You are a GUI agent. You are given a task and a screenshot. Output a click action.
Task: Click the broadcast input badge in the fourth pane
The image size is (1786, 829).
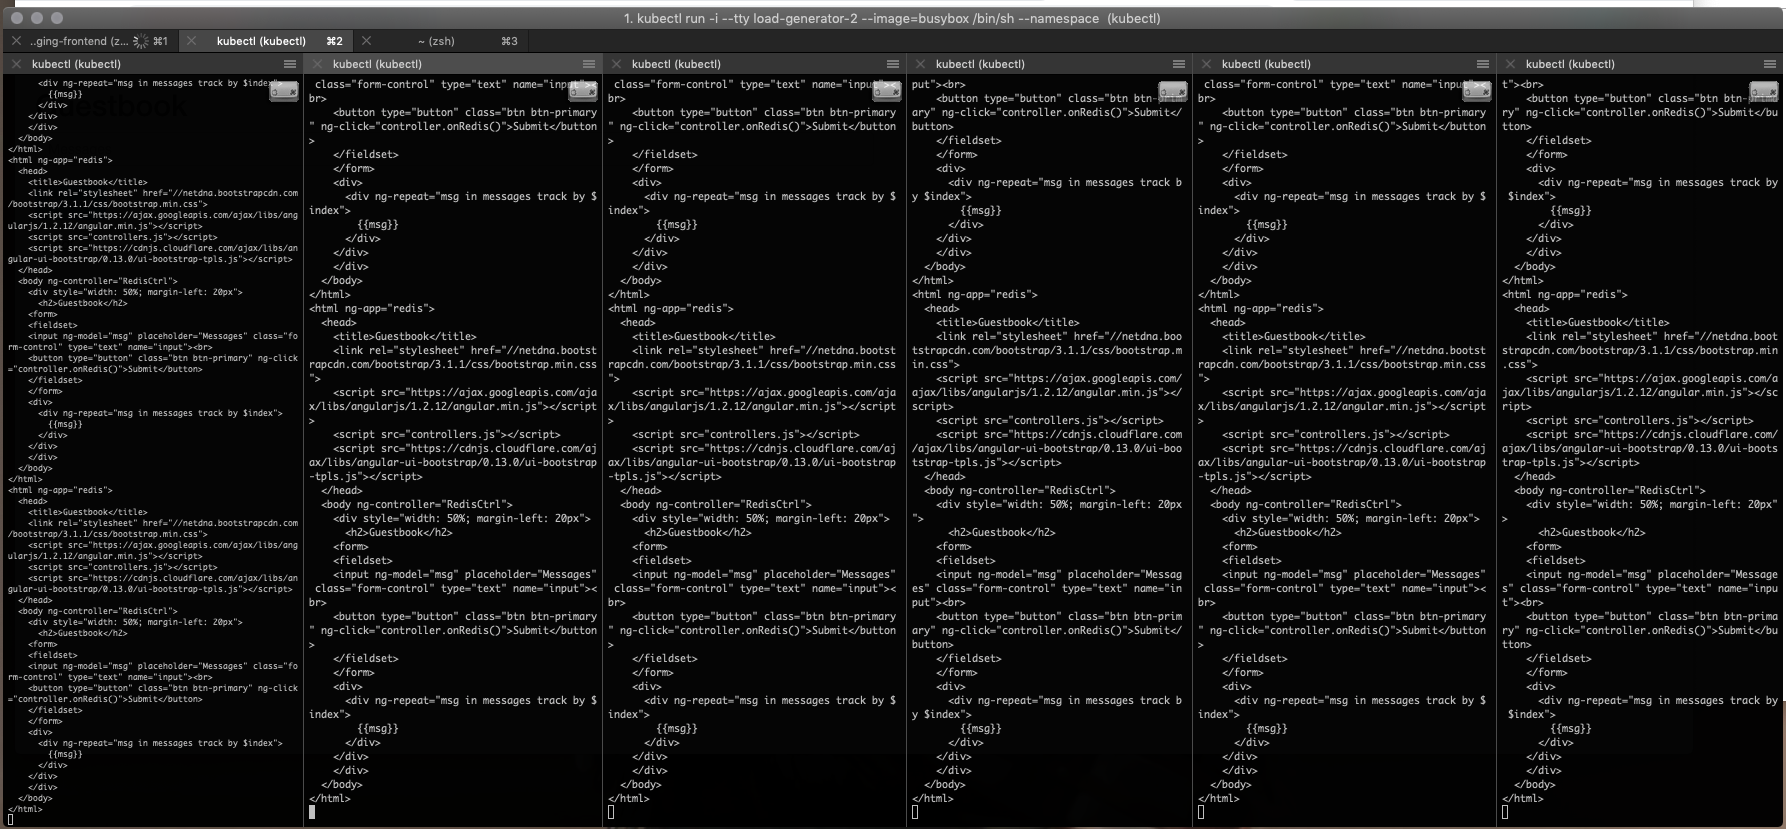(x=1173, y=91)
